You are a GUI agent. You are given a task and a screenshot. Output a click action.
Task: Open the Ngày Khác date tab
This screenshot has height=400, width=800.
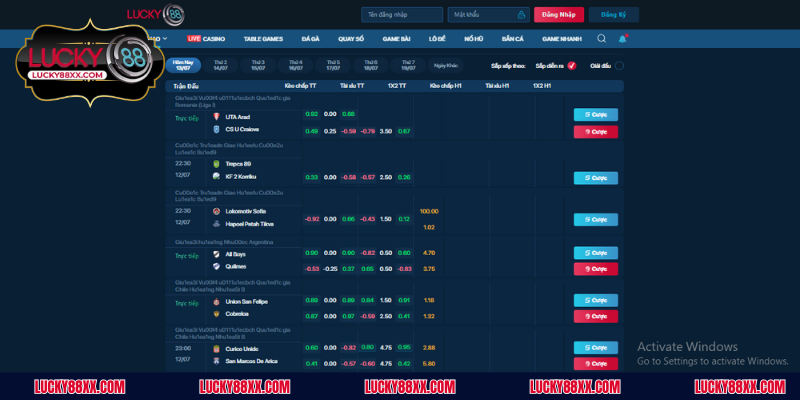tap(446, 65)
